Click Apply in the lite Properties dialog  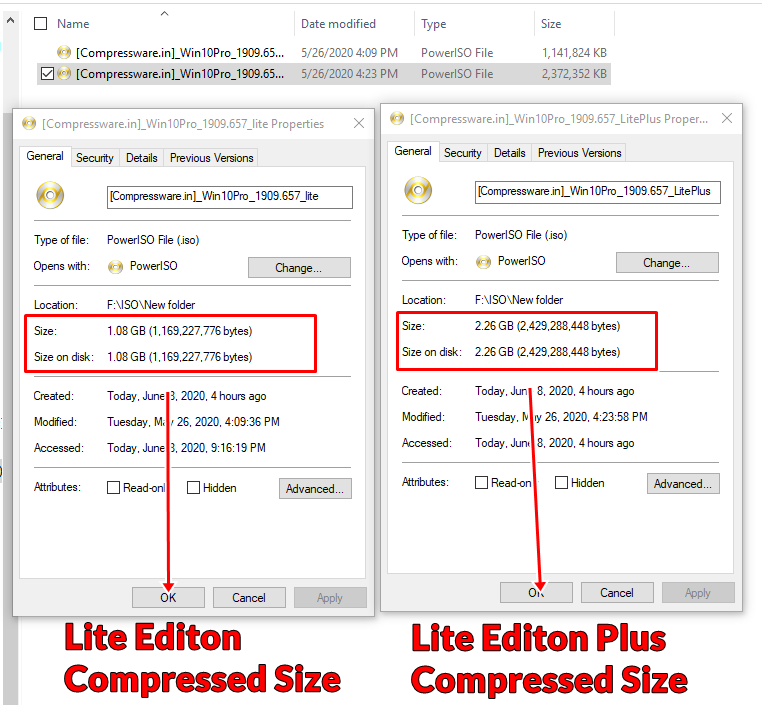click(330, 598)
